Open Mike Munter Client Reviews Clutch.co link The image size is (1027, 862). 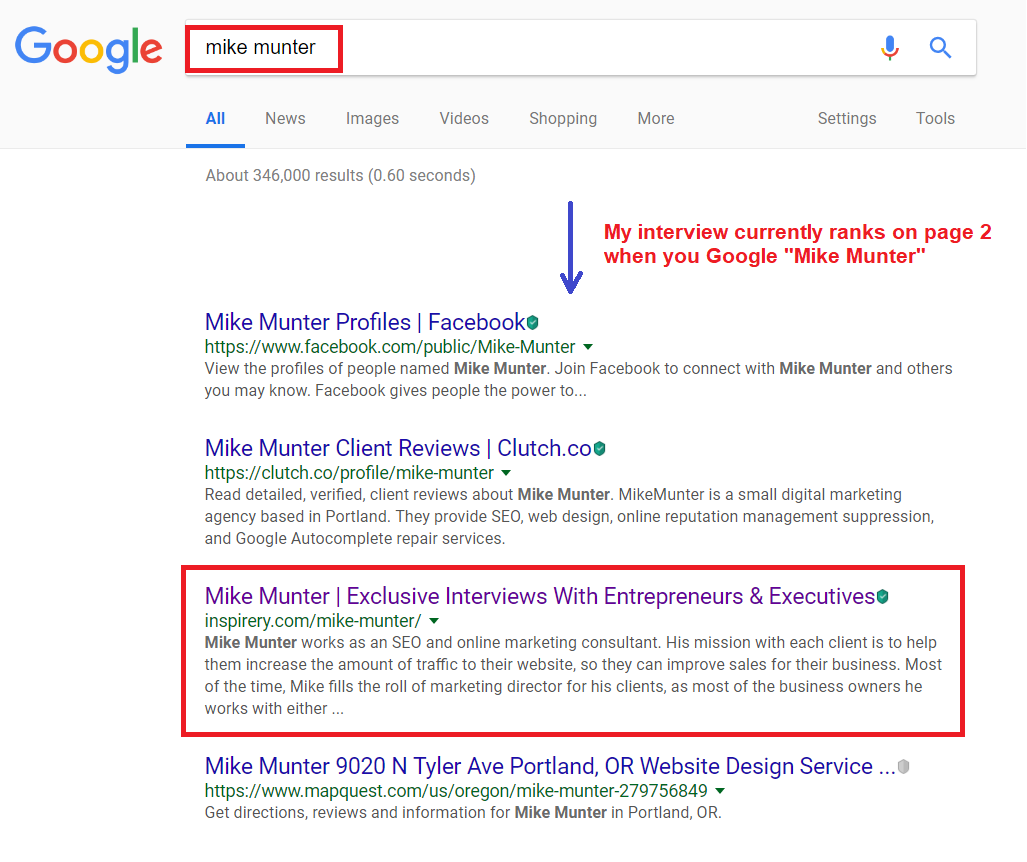[x=398, y=449]
